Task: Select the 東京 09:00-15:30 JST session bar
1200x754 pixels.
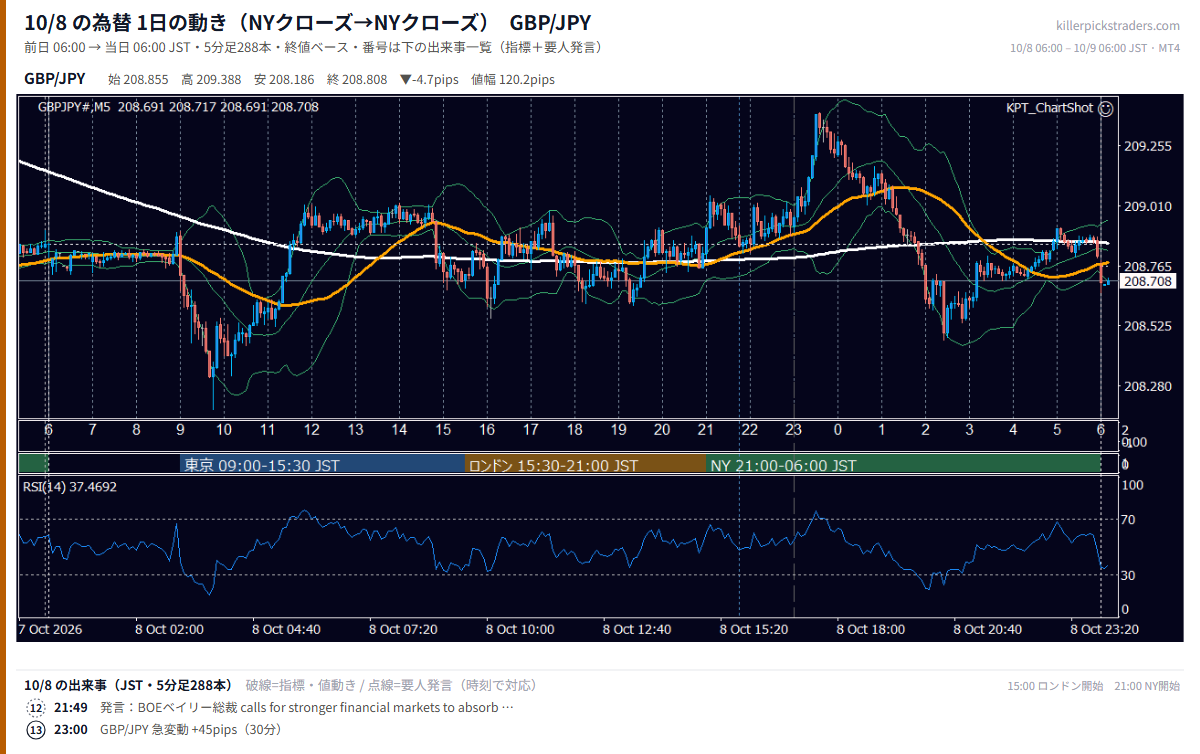Action: (323, 465)
